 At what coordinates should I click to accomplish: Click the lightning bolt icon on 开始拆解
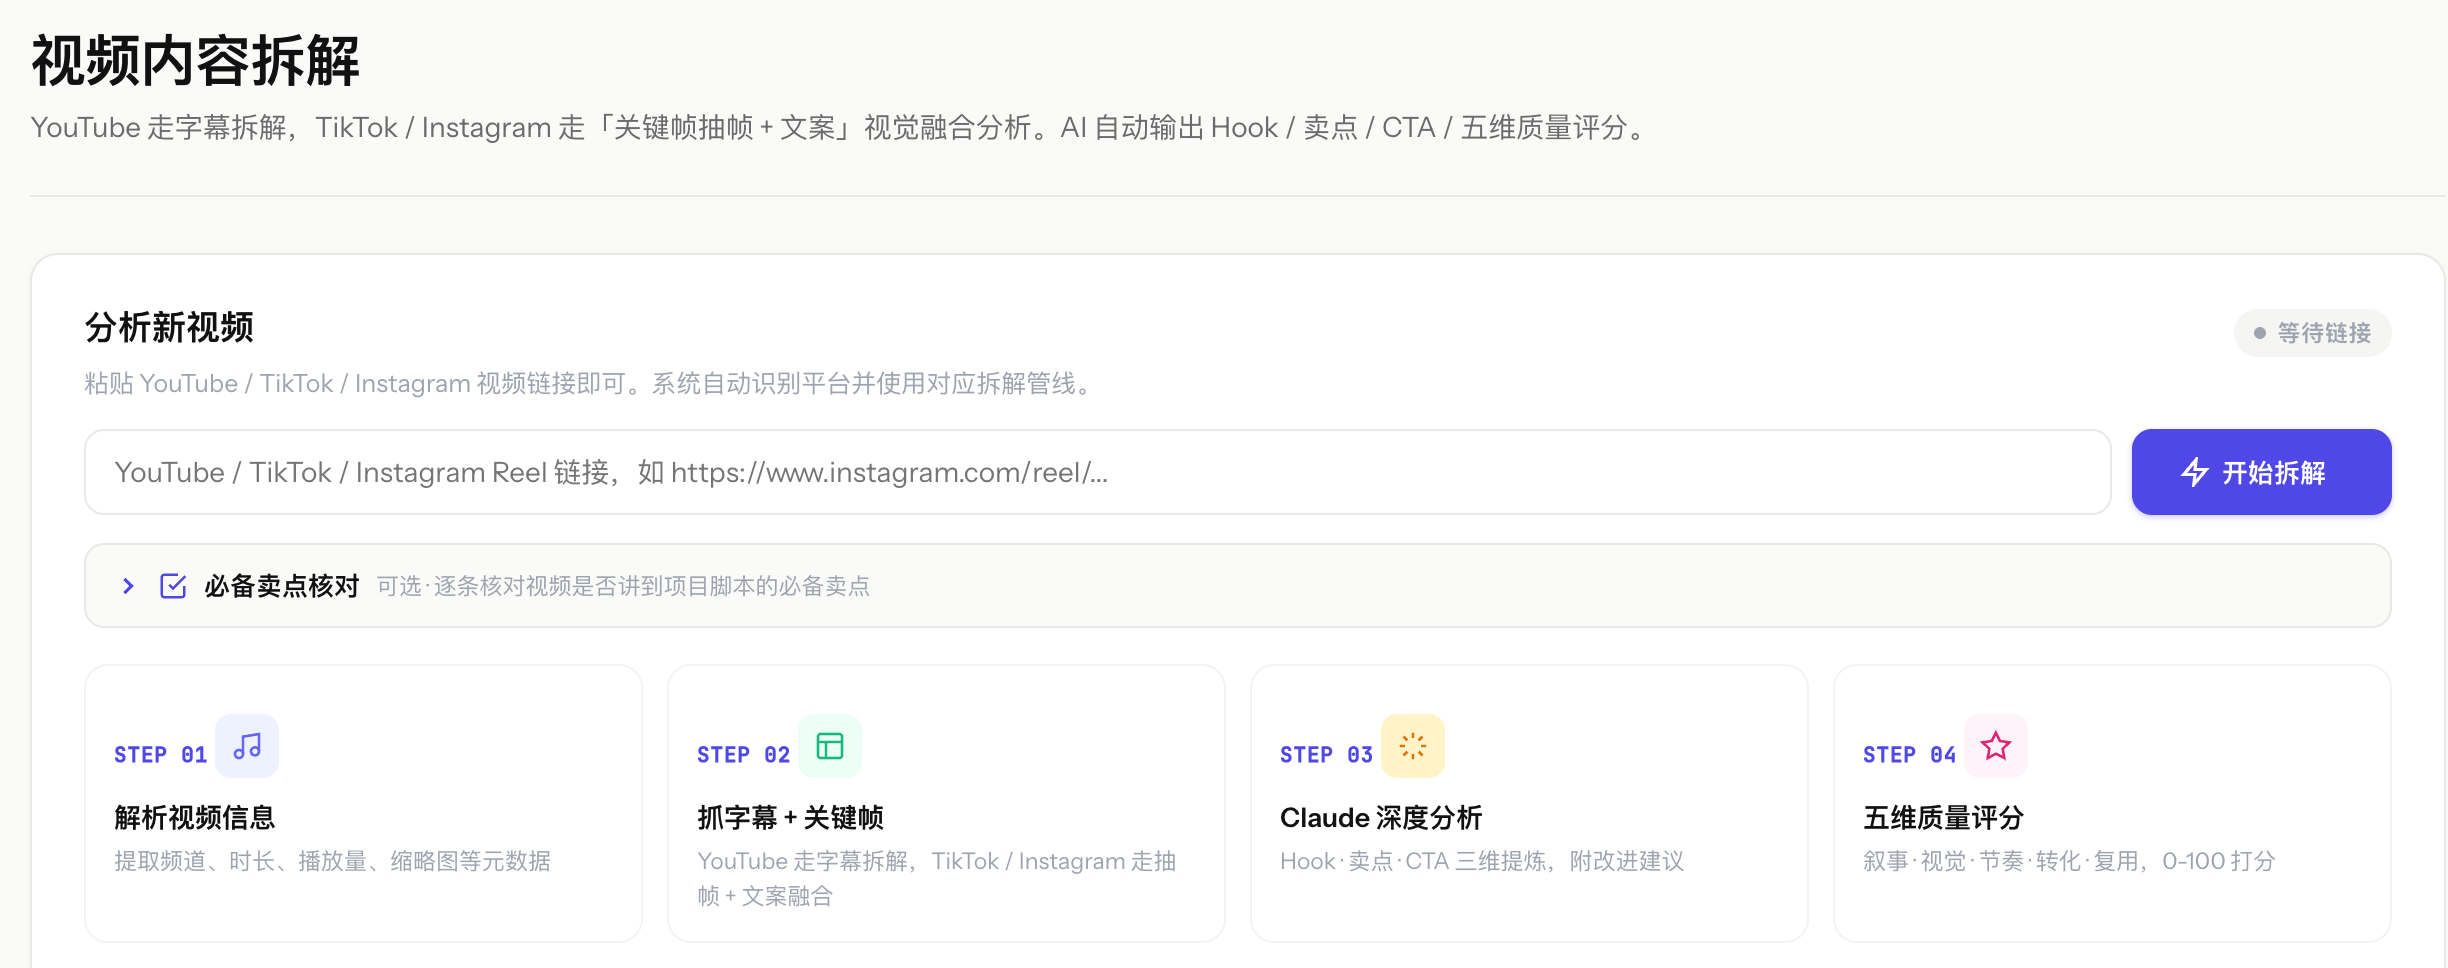[2195, 472]
